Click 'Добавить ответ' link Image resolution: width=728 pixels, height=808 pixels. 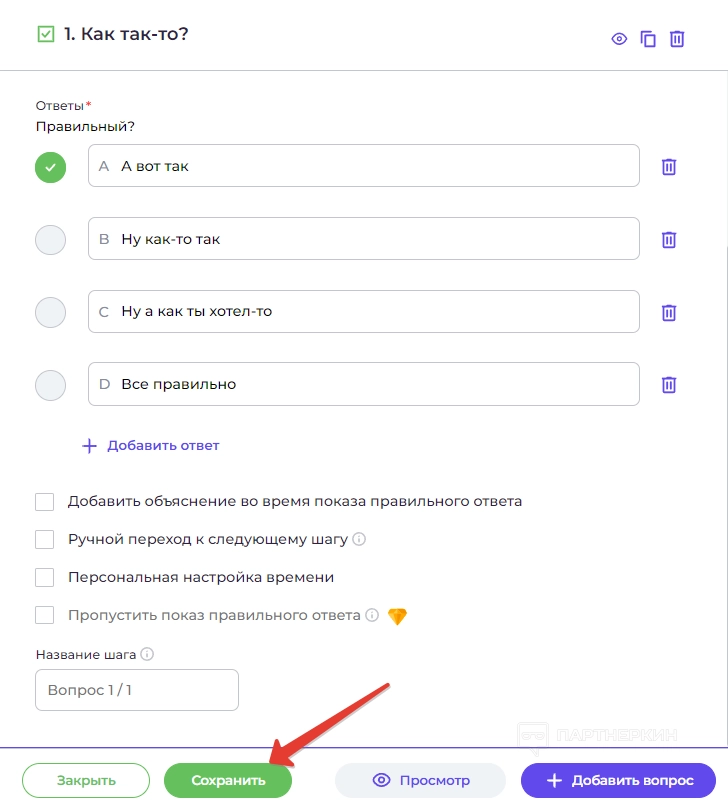(x=151, y=446)
